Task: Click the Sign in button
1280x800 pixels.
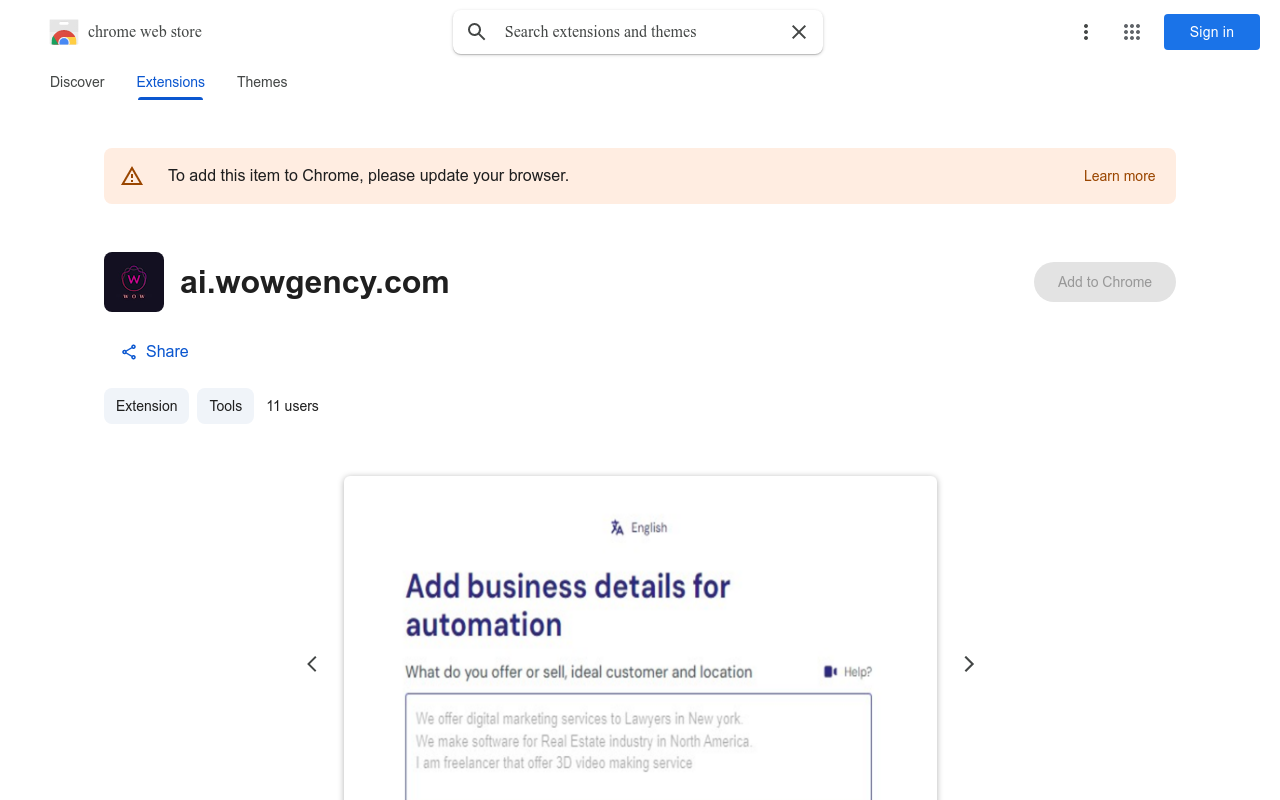Action: (x=1212, y=32)
